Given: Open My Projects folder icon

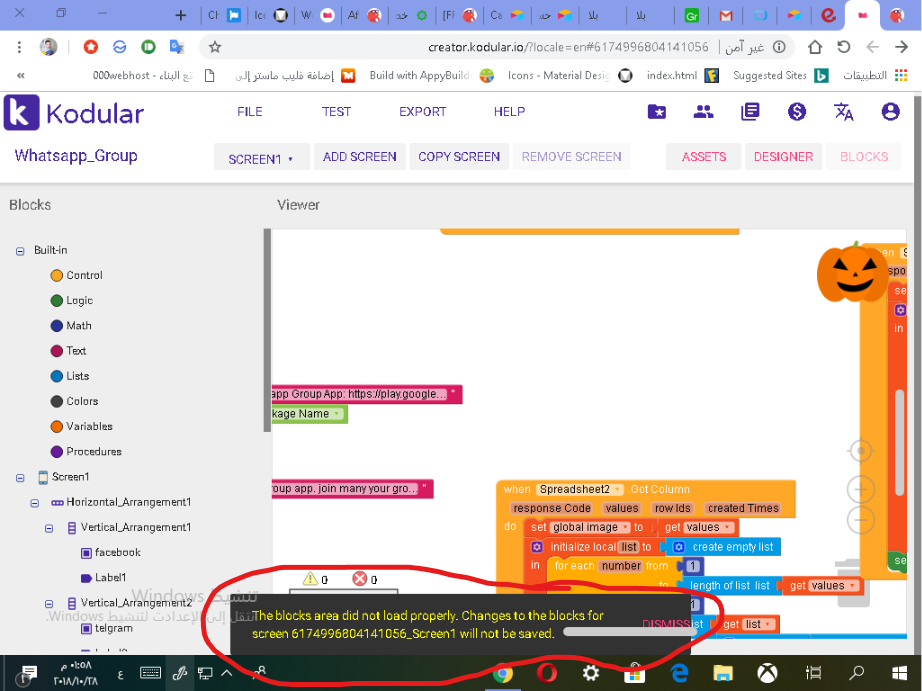Looking at the screenshot, I should 657,112.
